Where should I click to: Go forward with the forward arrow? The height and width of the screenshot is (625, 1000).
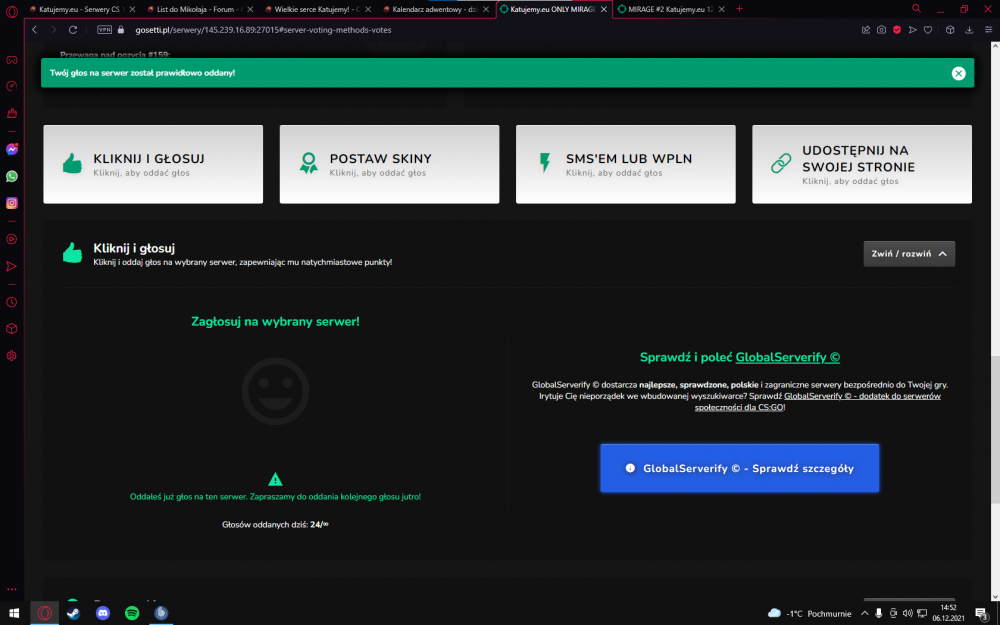[x=54, y=30]
